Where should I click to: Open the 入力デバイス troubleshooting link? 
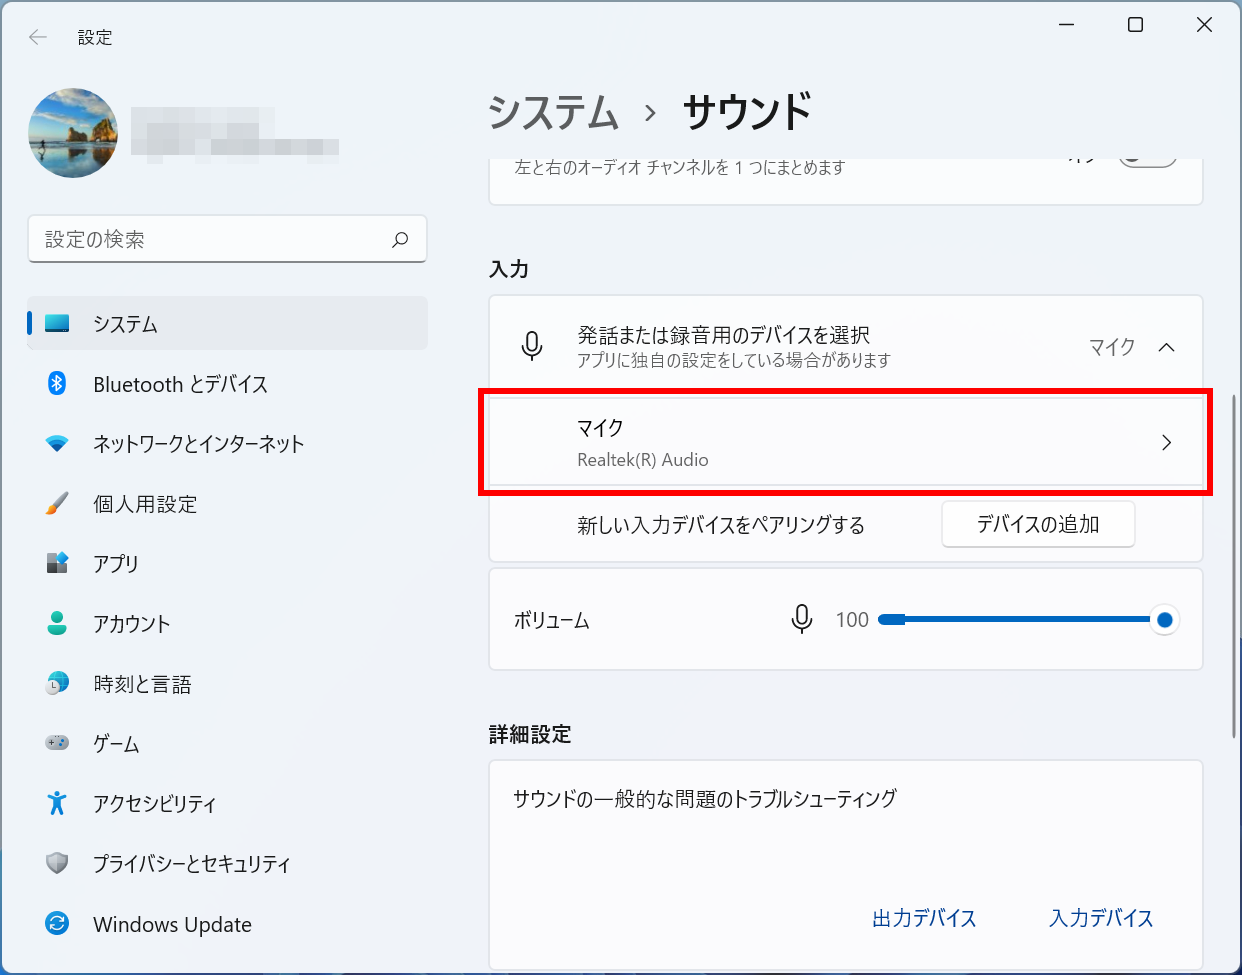point(1101,918)
